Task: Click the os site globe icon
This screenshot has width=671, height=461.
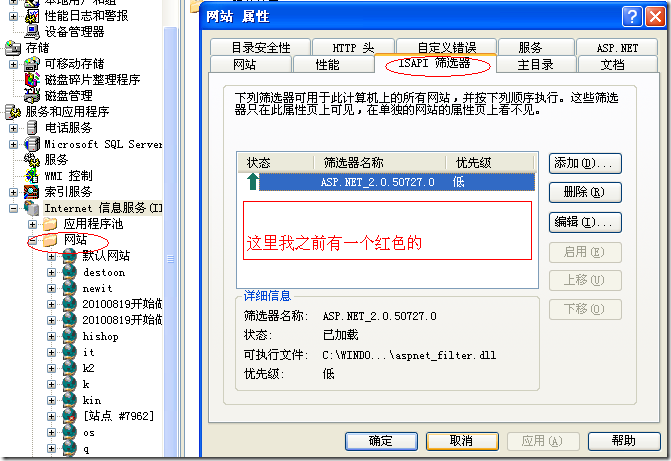Action: pyautogui.click(x=69, y=432)
